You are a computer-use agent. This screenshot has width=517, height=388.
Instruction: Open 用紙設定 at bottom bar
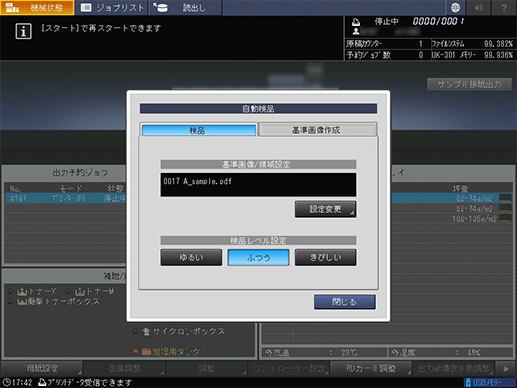[x=42, y=368]
